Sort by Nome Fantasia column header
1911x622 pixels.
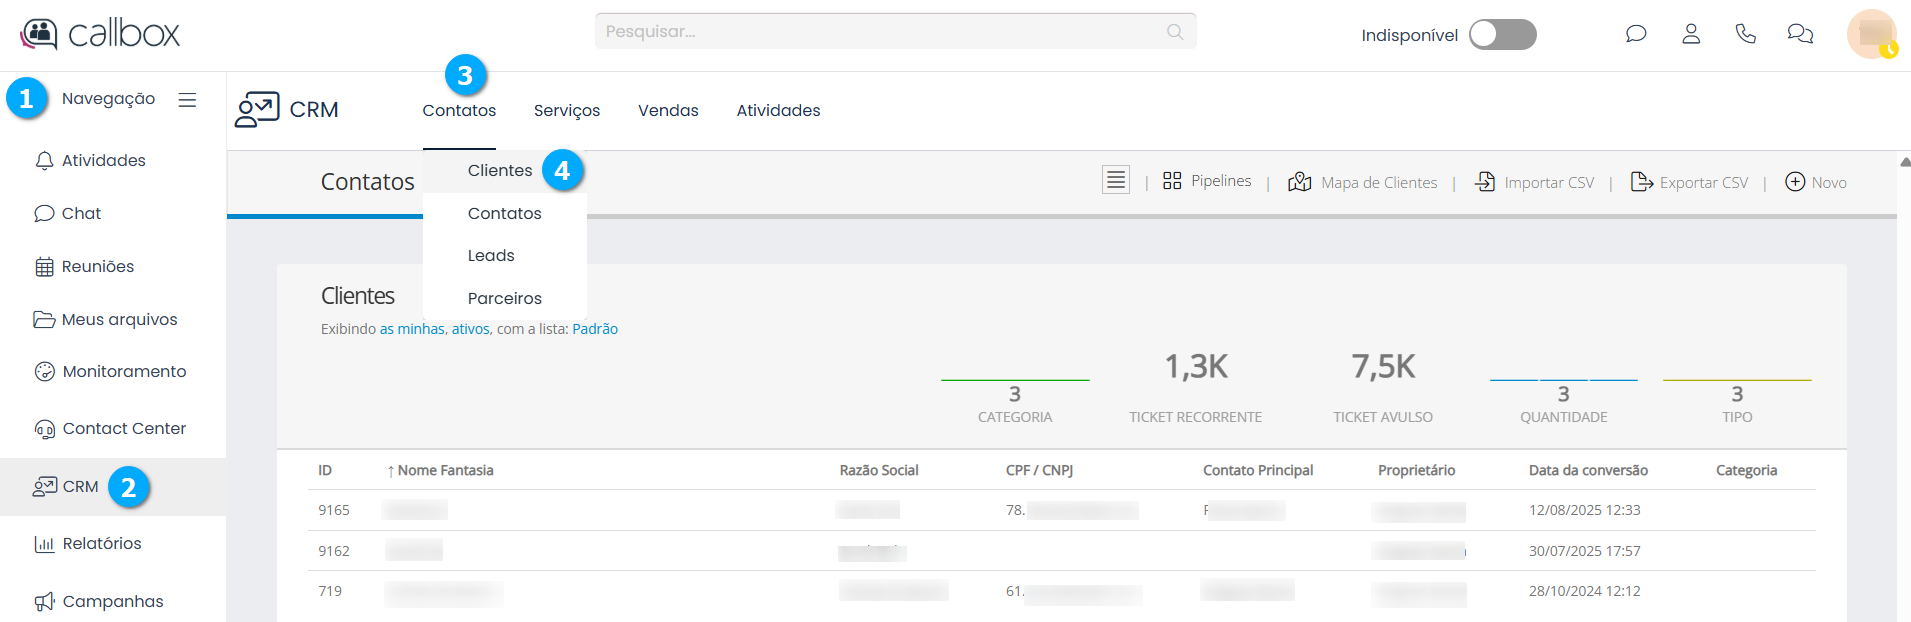[445, 471]
